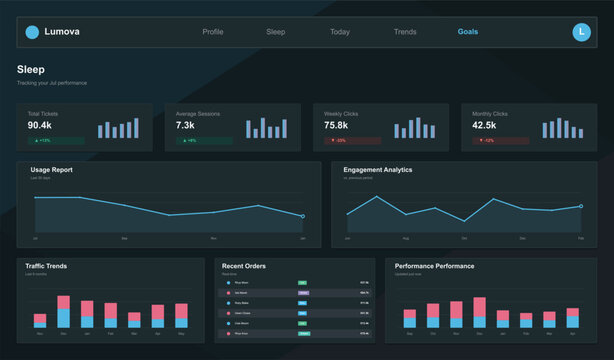The image size is (614, 360).
Task: Switch to the Sleep nav item
Action: click(x=276, y=32)
